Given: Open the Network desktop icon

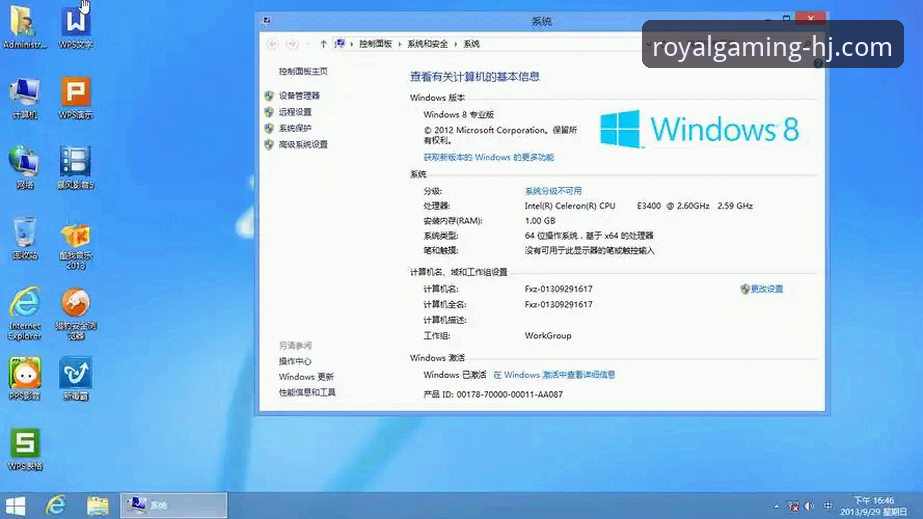Looking at the screenshot, I should 24,168.
